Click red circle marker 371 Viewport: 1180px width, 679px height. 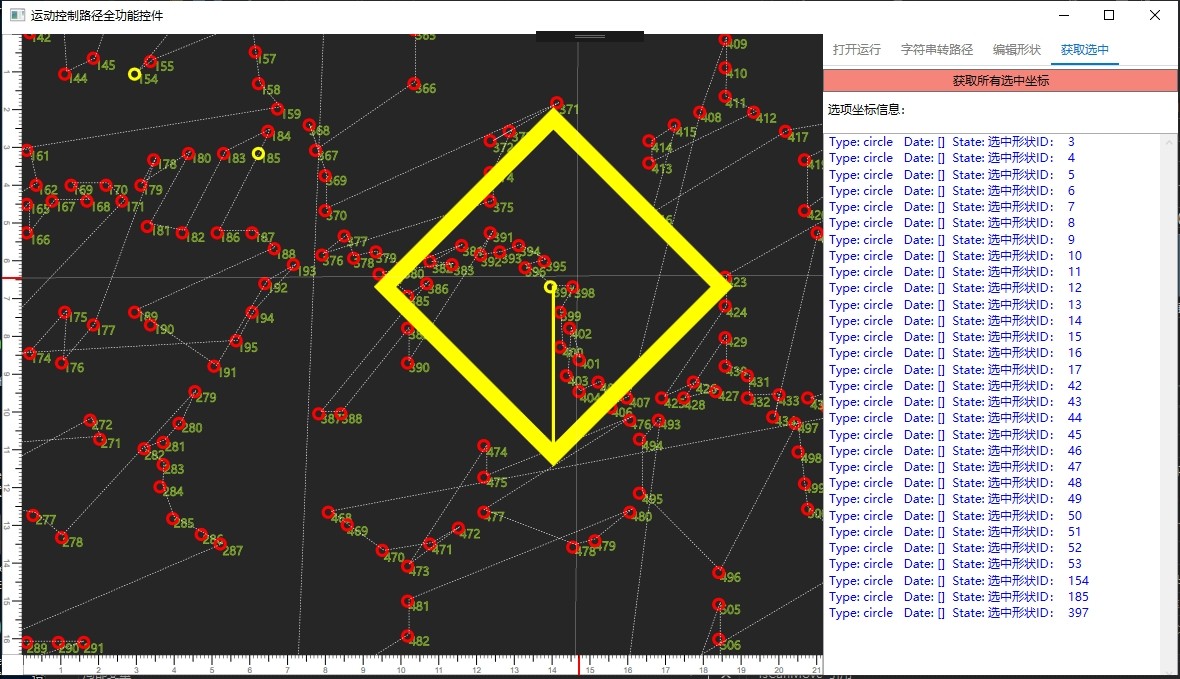[556, 102]
